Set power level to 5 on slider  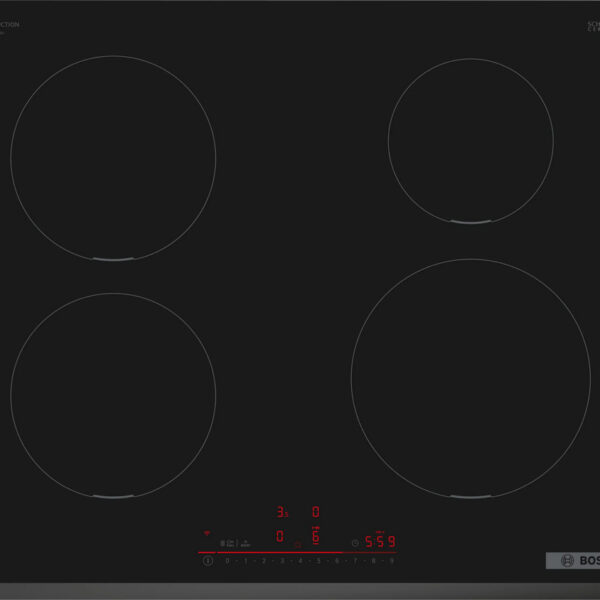(x=318, y=561)
